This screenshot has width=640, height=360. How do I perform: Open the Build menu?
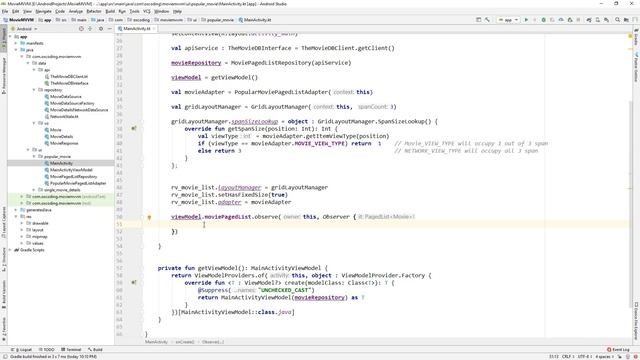click(x=110, y=11)
